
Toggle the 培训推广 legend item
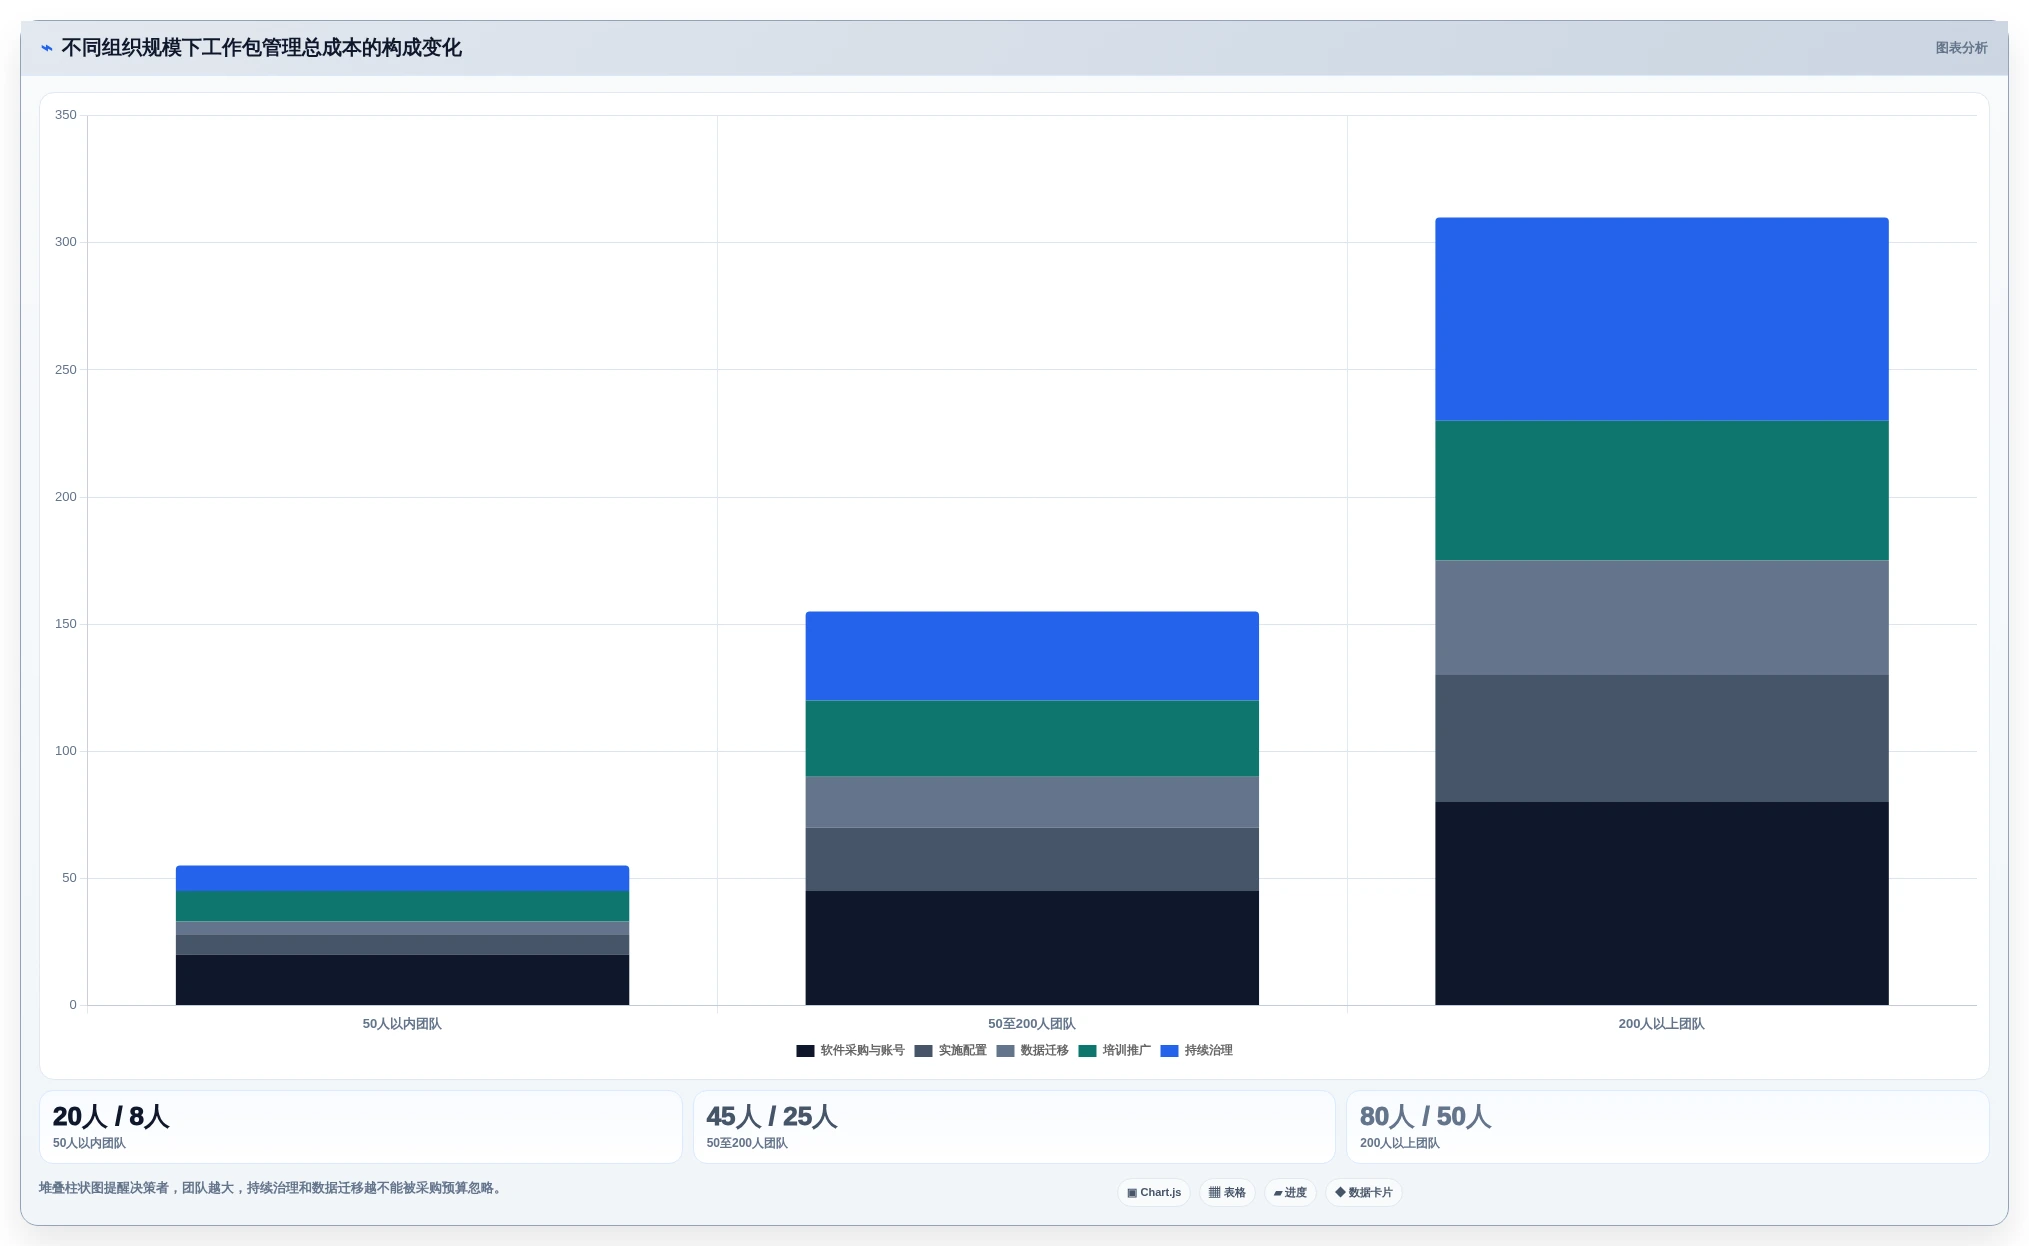(x=1114, y=1050)
